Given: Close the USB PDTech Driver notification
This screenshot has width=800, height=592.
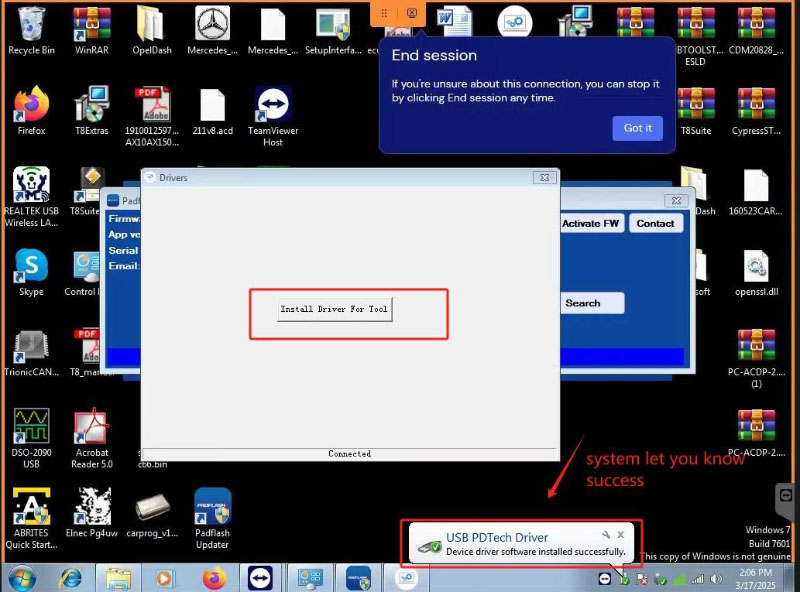Looking at the screenshot, I should (620, 536).
